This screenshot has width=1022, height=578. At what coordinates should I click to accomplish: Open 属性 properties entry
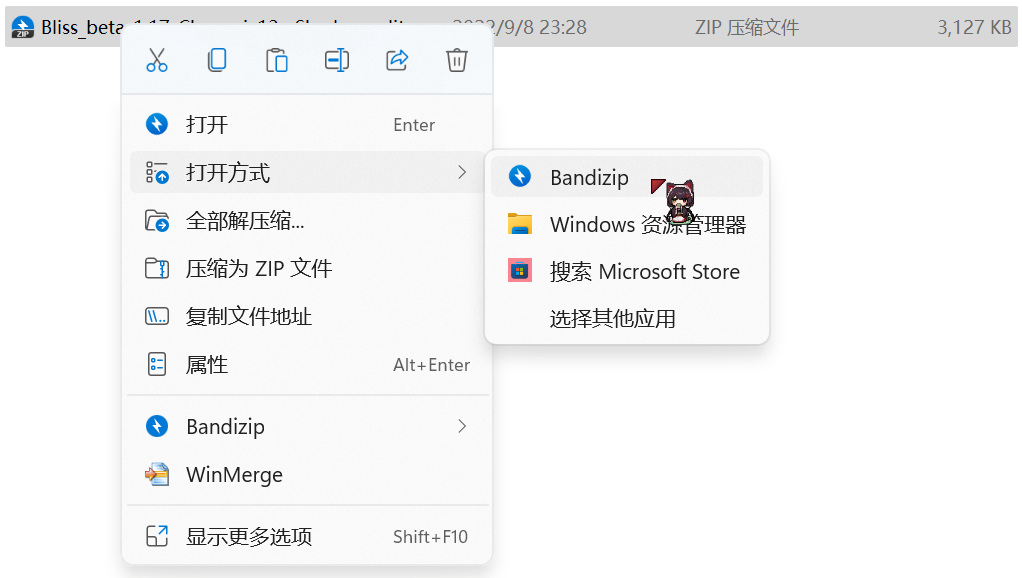307,365
